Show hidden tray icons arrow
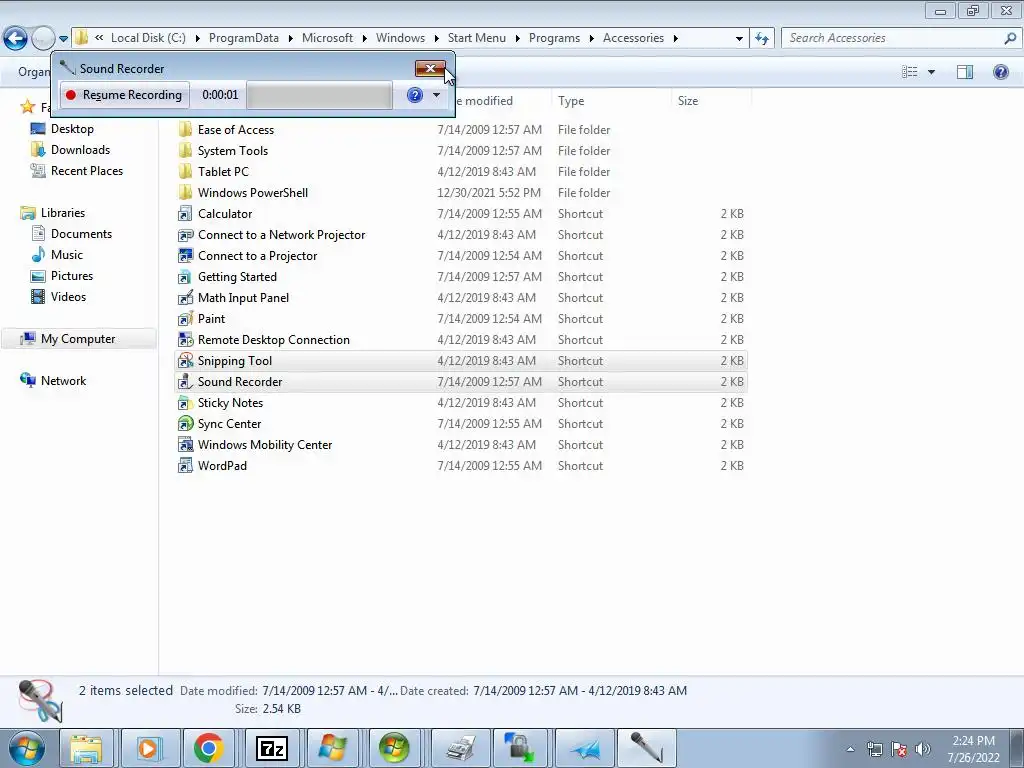The image size is (1024, 768). click(x=850, y=749)
